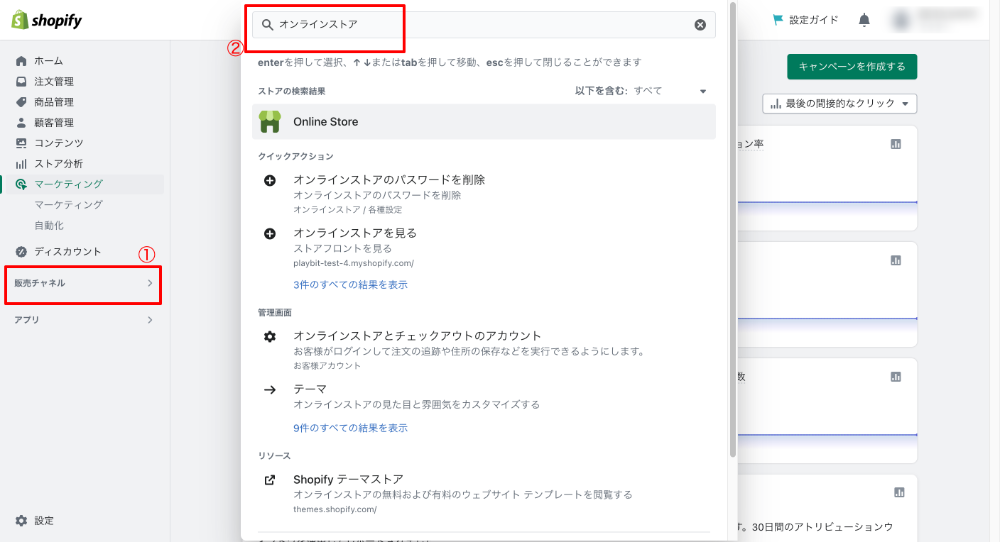Click the gear icon beside チェックアウトのアカウント
Screen dimensions: 1000x542
[270, 336]
